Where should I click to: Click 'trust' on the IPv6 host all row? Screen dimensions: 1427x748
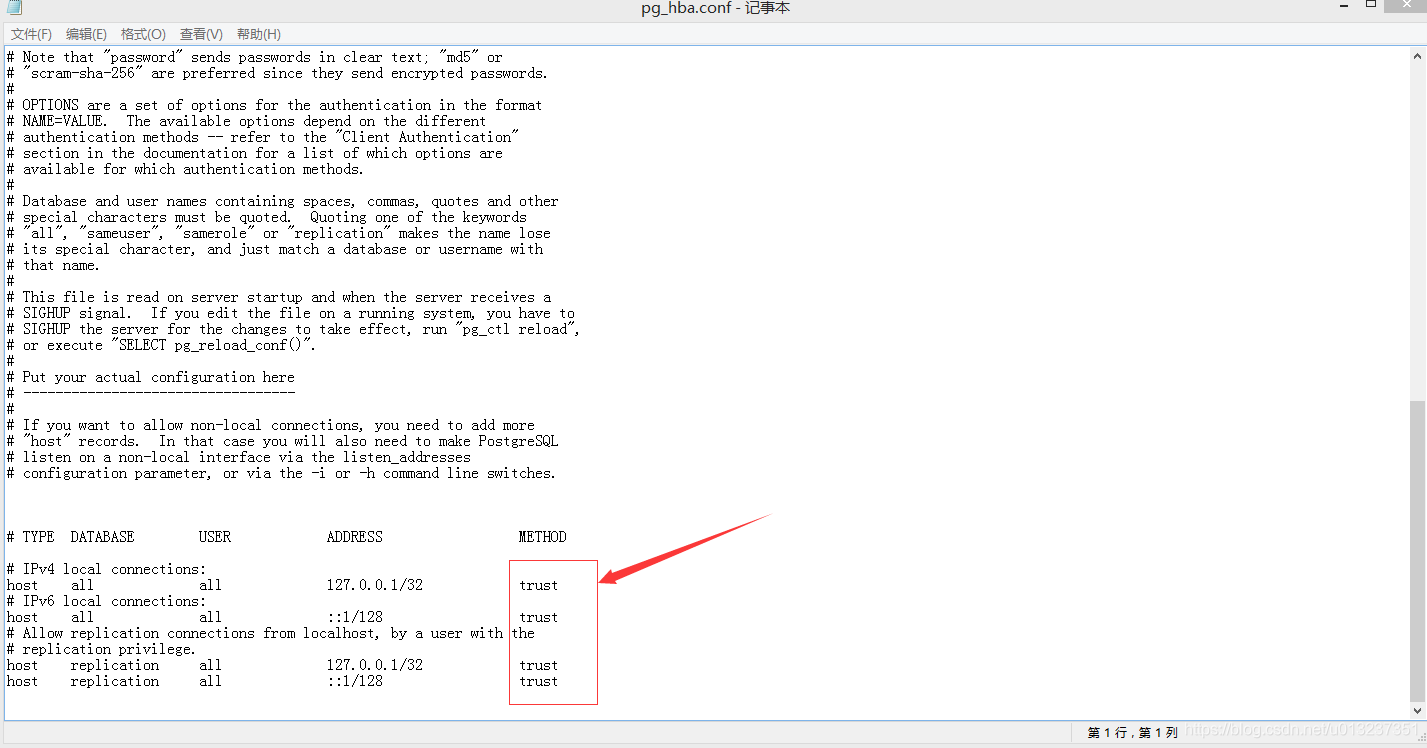[x=539, y=617]
